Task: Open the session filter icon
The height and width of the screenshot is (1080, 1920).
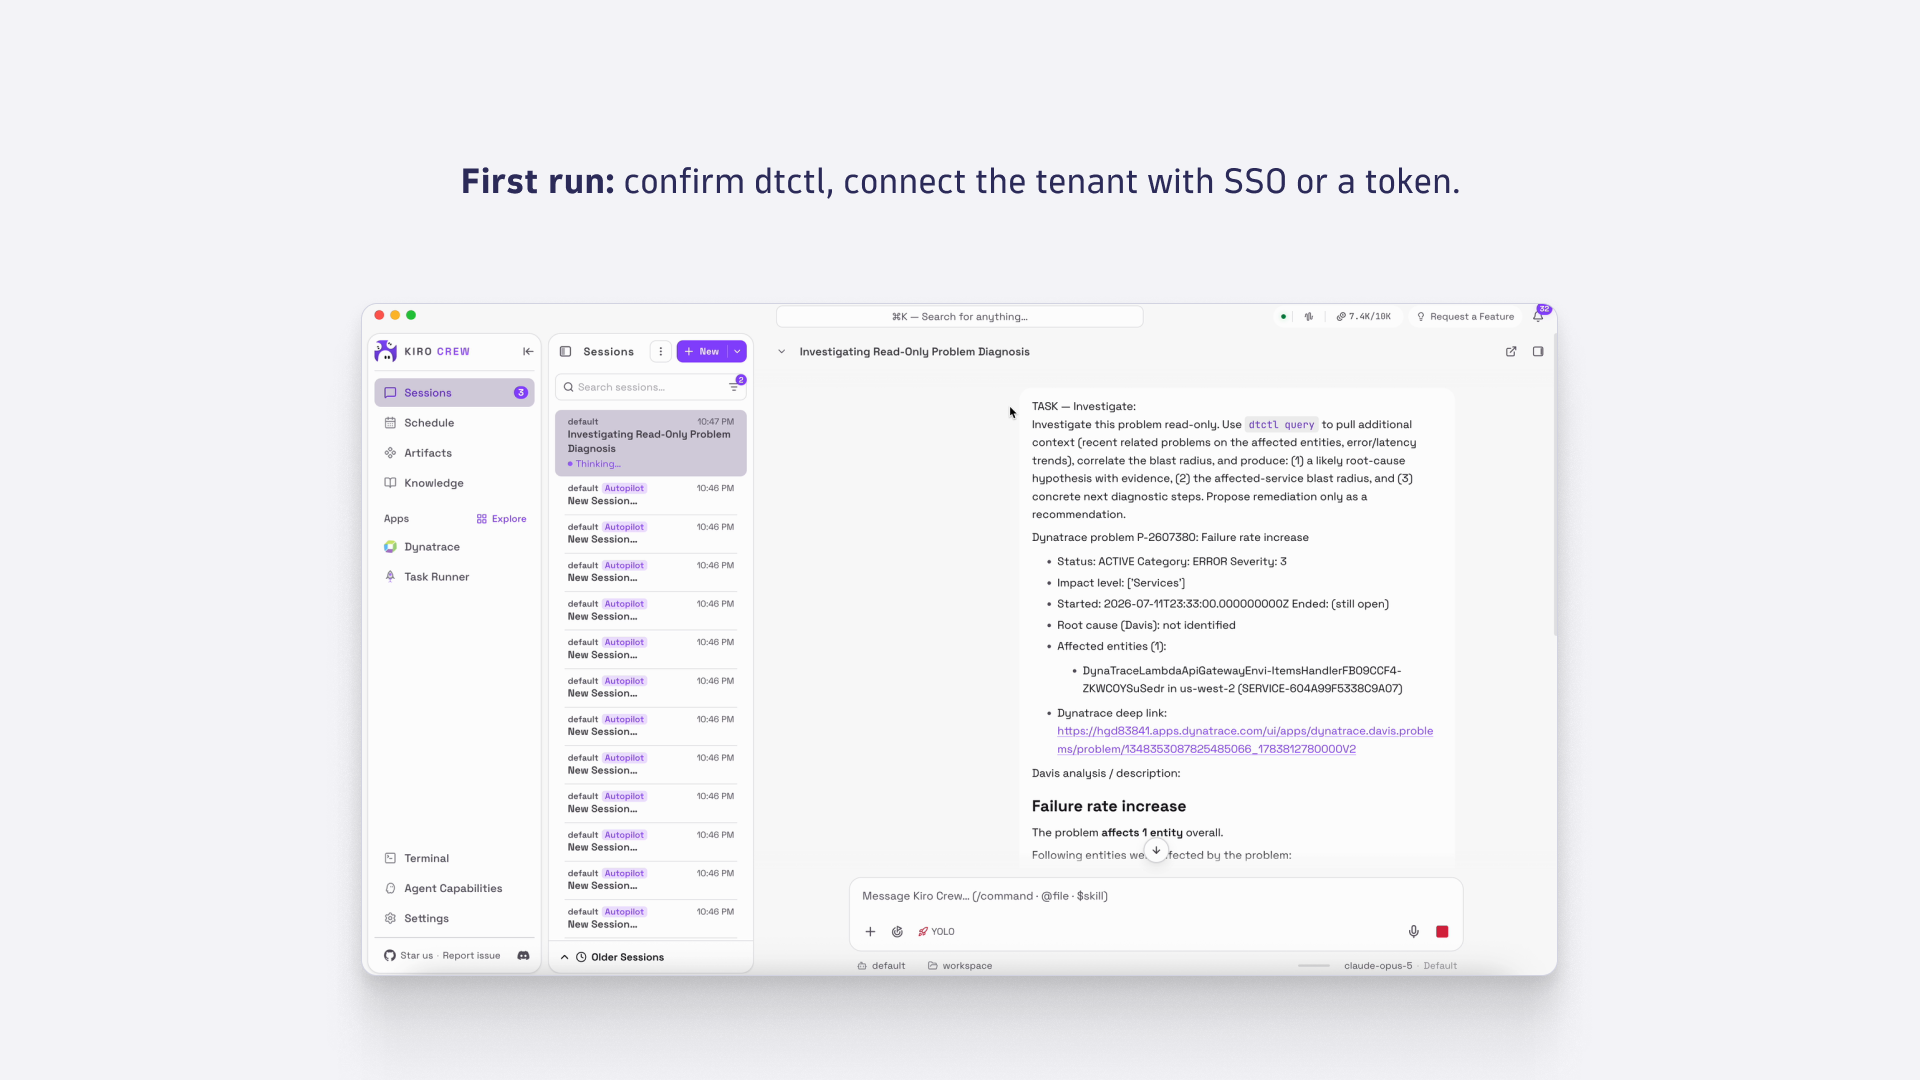Action: tap(734, 387)
